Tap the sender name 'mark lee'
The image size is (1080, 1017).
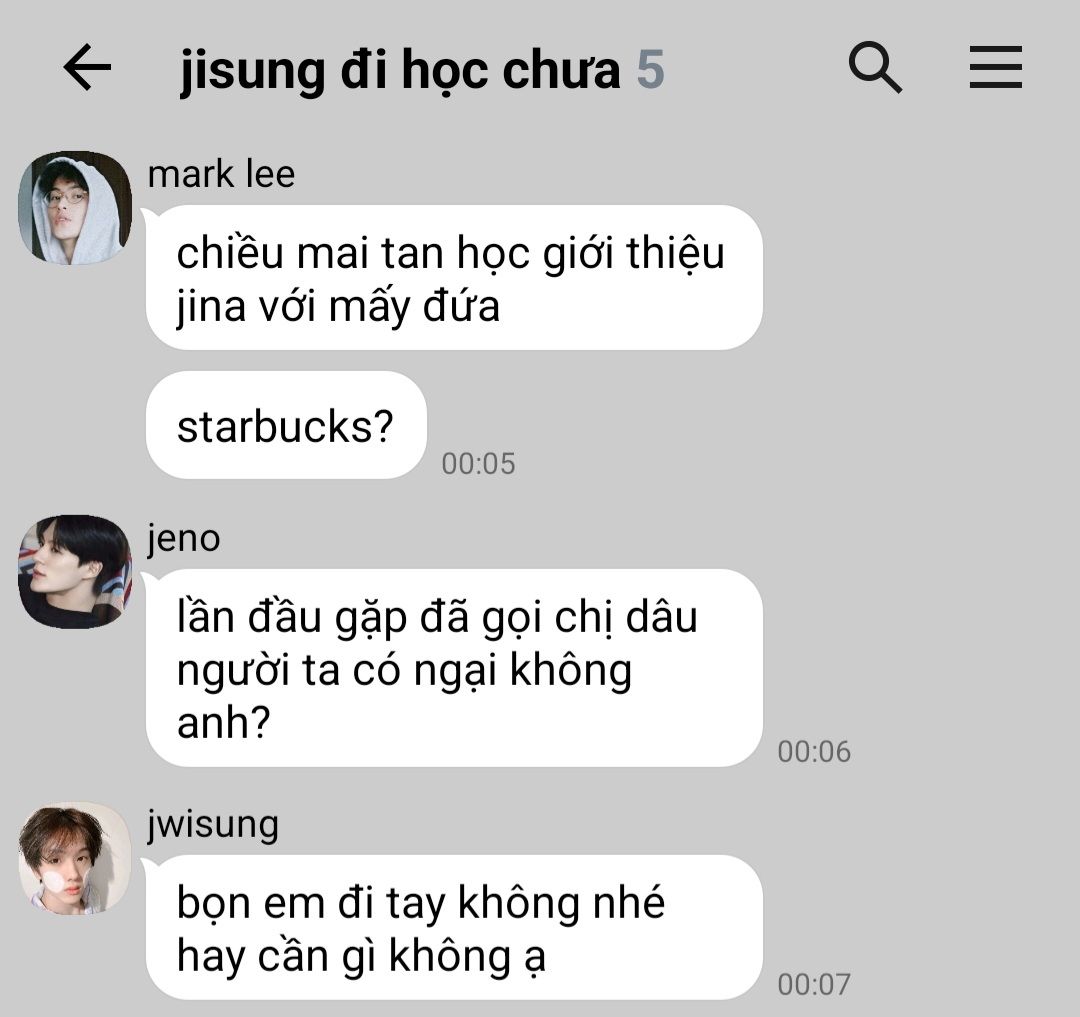(x=221, y=174)
